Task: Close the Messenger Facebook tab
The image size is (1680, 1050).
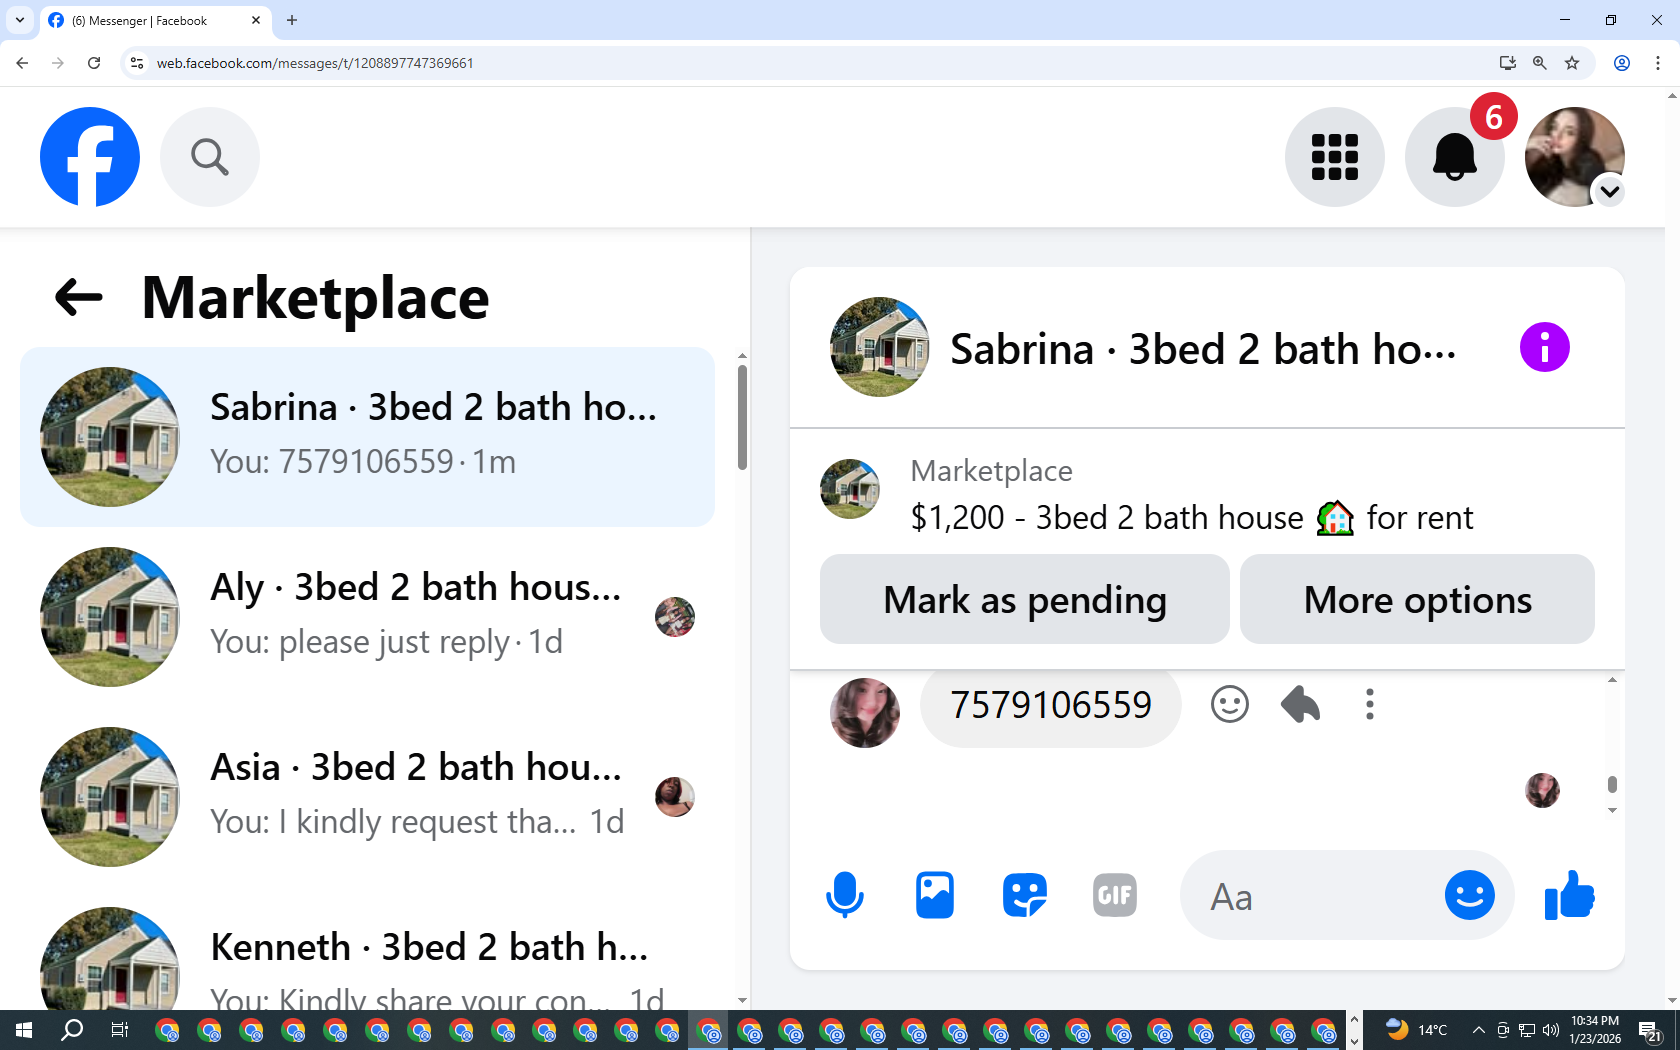Action: pyautogui.click(x=256, y=20)
